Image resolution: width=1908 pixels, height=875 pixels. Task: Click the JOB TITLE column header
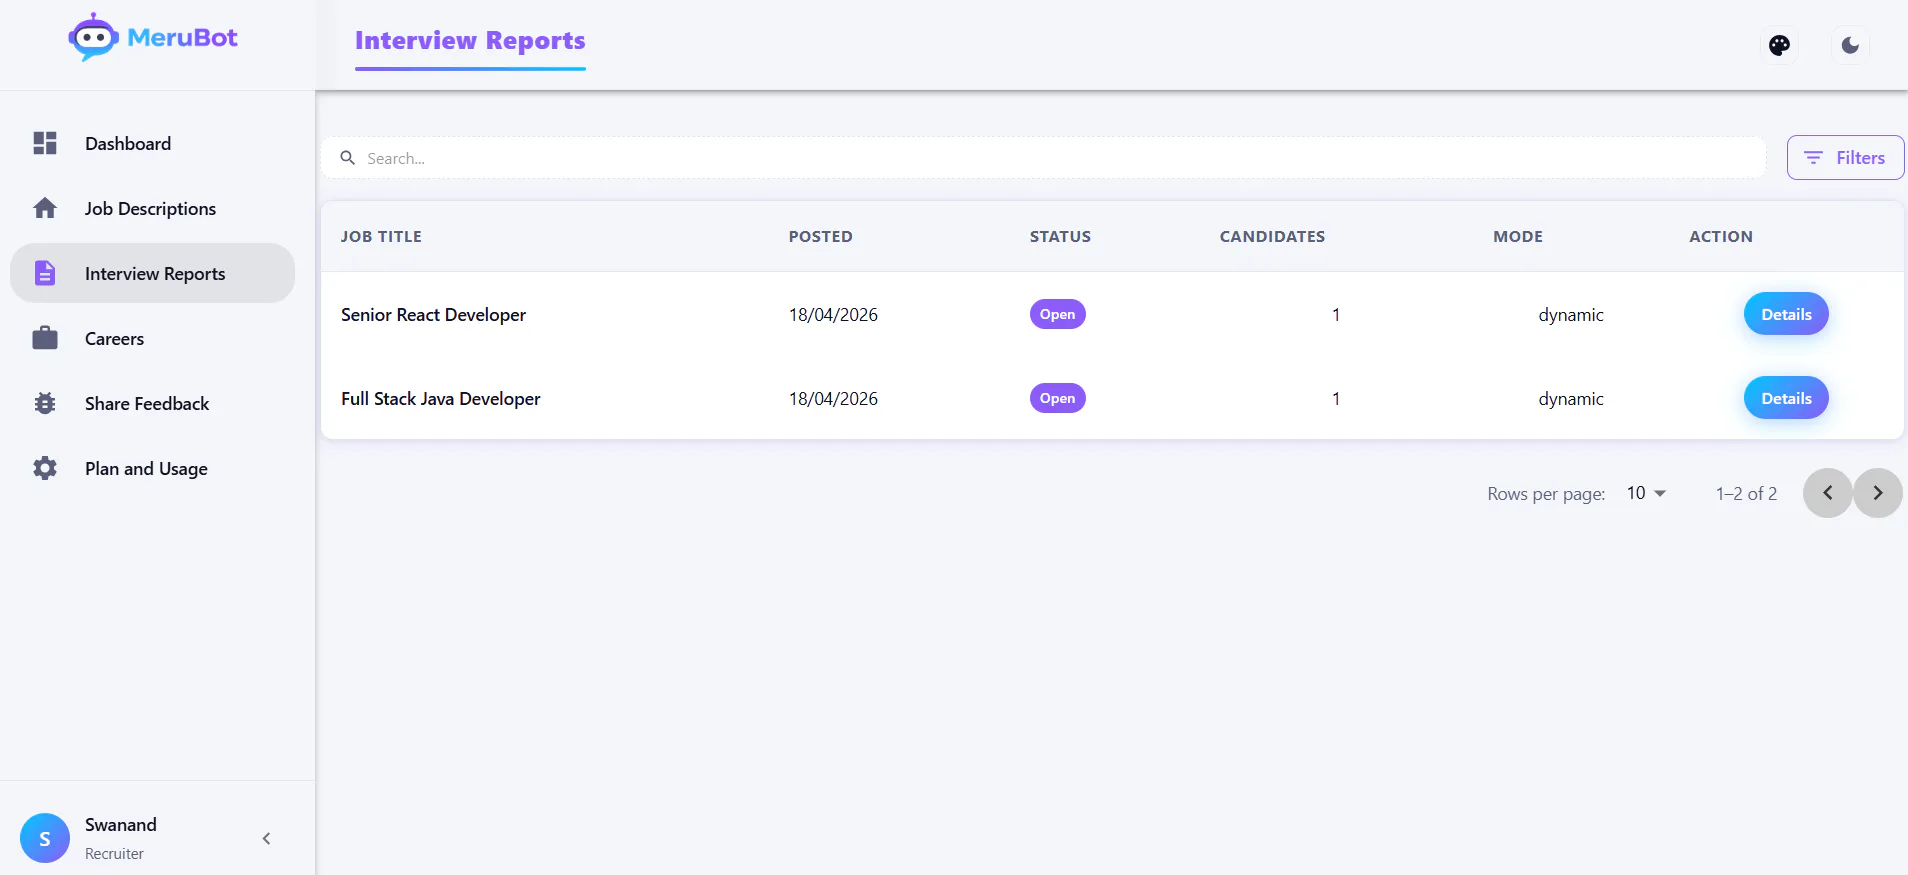tap(381, 237)
